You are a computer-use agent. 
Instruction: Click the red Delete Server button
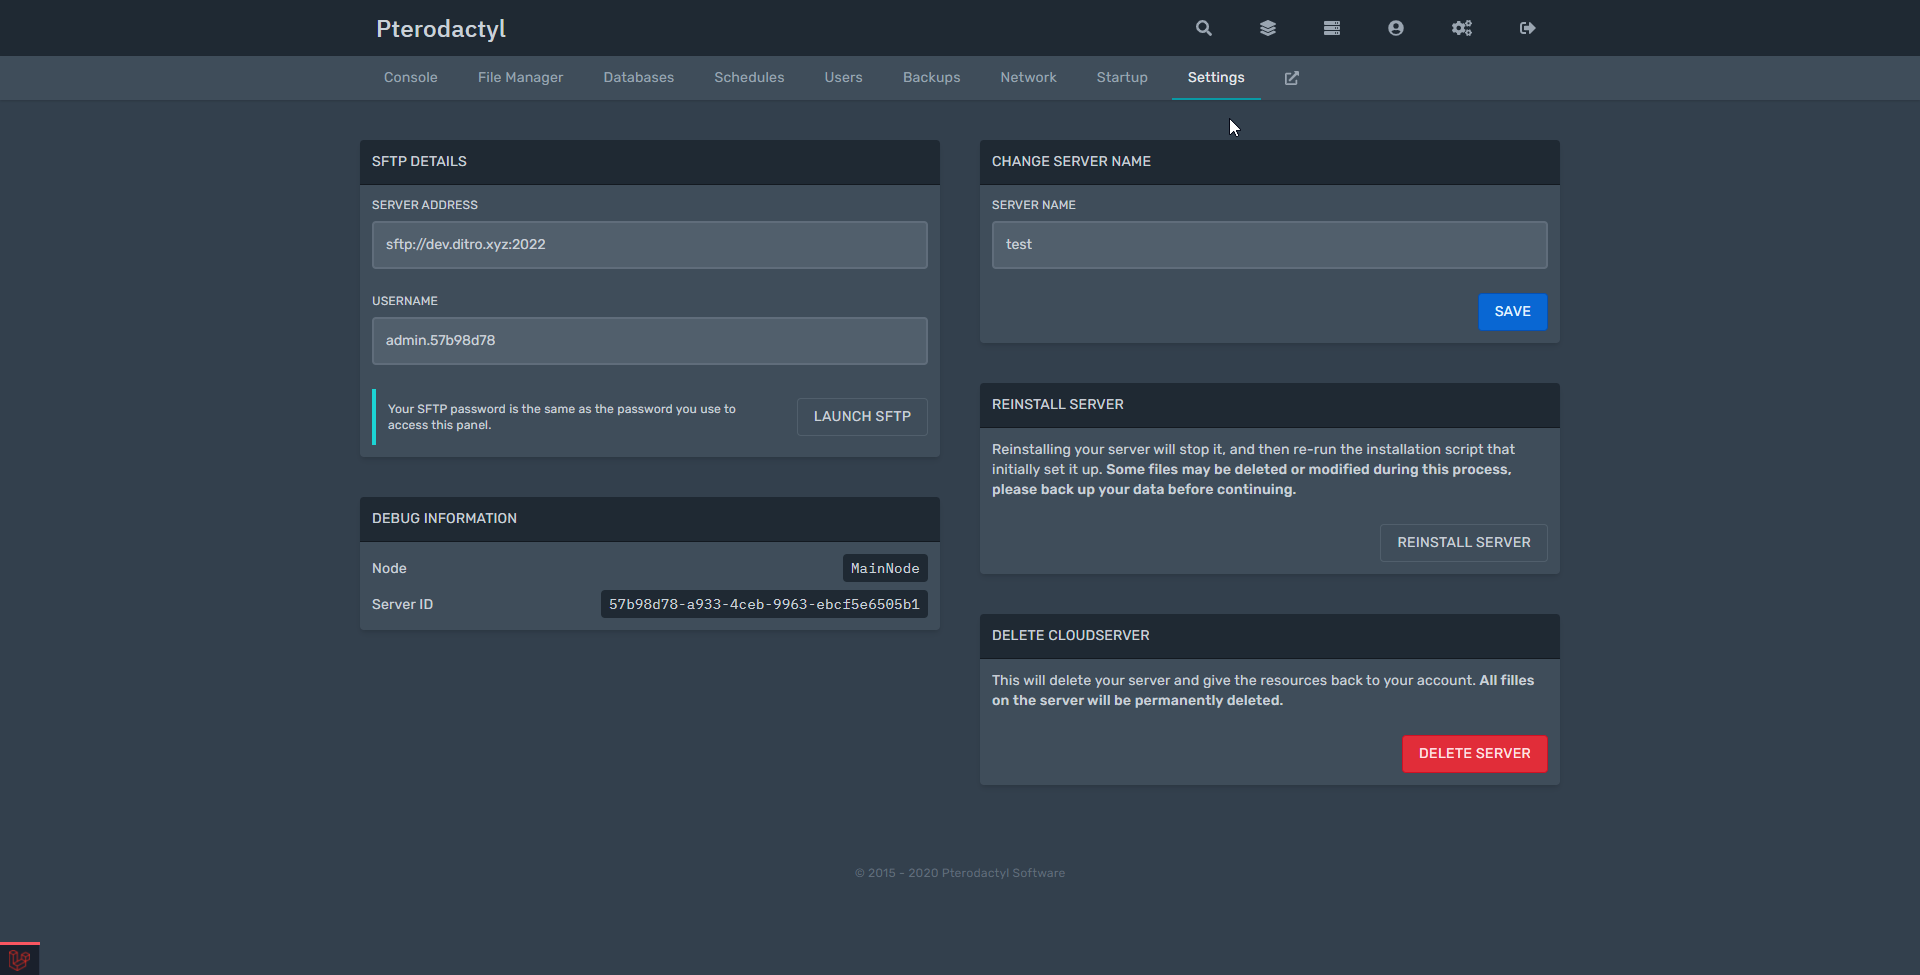pos(1474,754)
